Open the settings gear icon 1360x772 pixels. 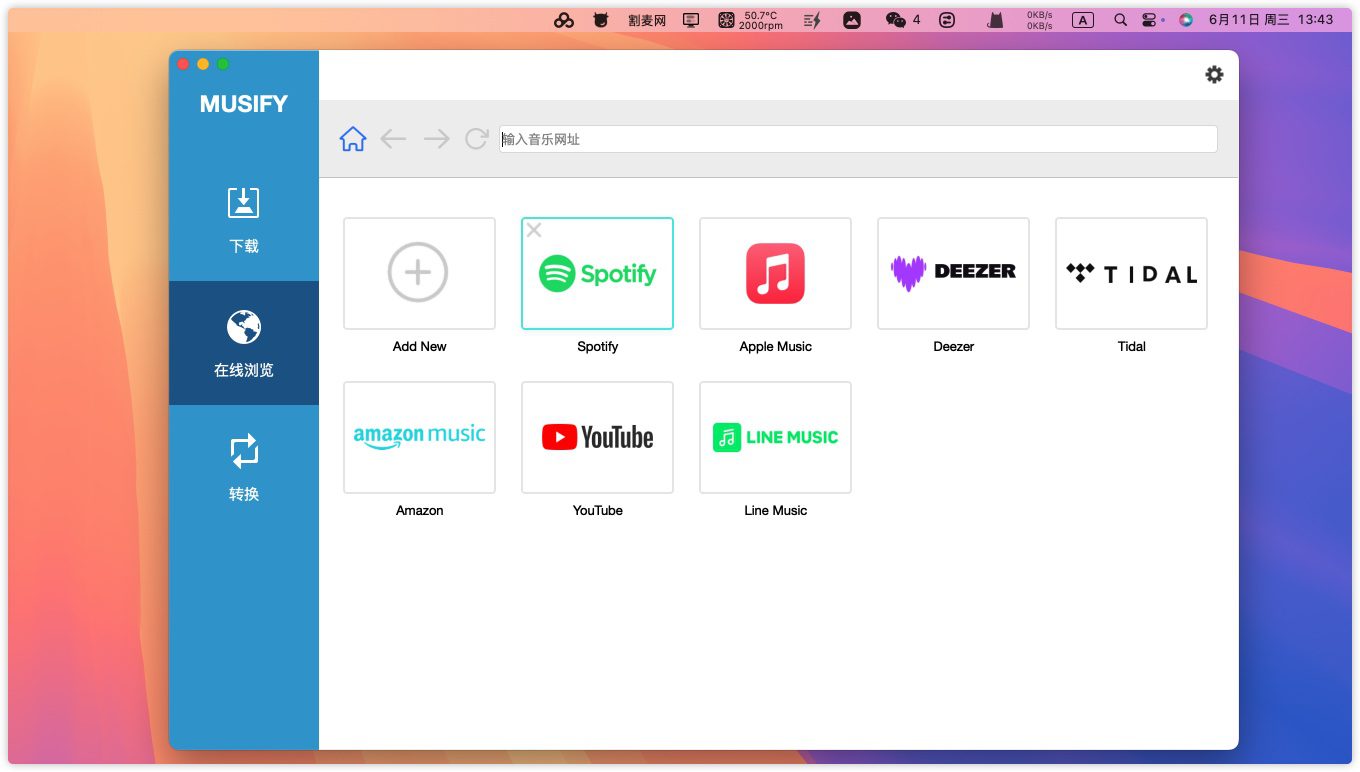tap(1214, 75)
